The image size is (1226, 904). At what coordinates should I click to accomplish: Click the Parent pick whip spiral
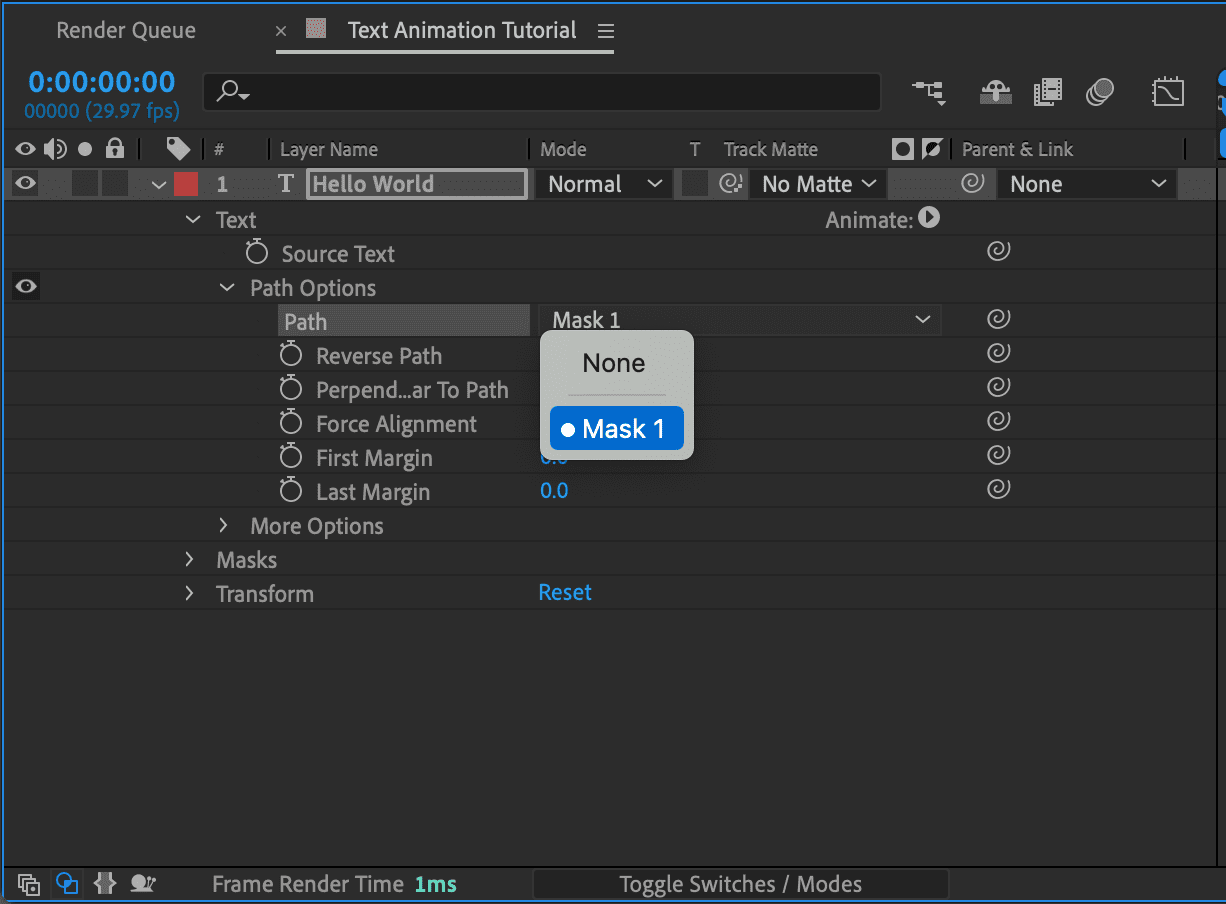(972, 183)
